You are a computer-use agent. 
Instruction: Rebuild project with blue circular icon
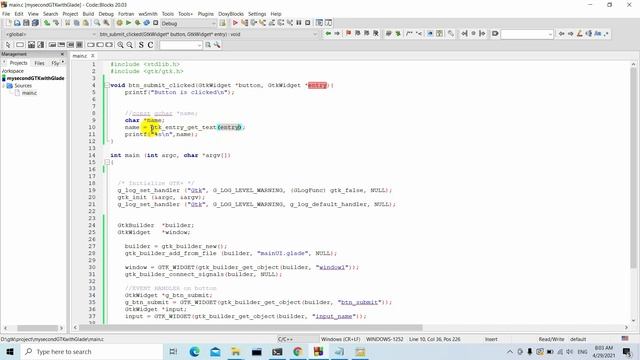[147, 23]
